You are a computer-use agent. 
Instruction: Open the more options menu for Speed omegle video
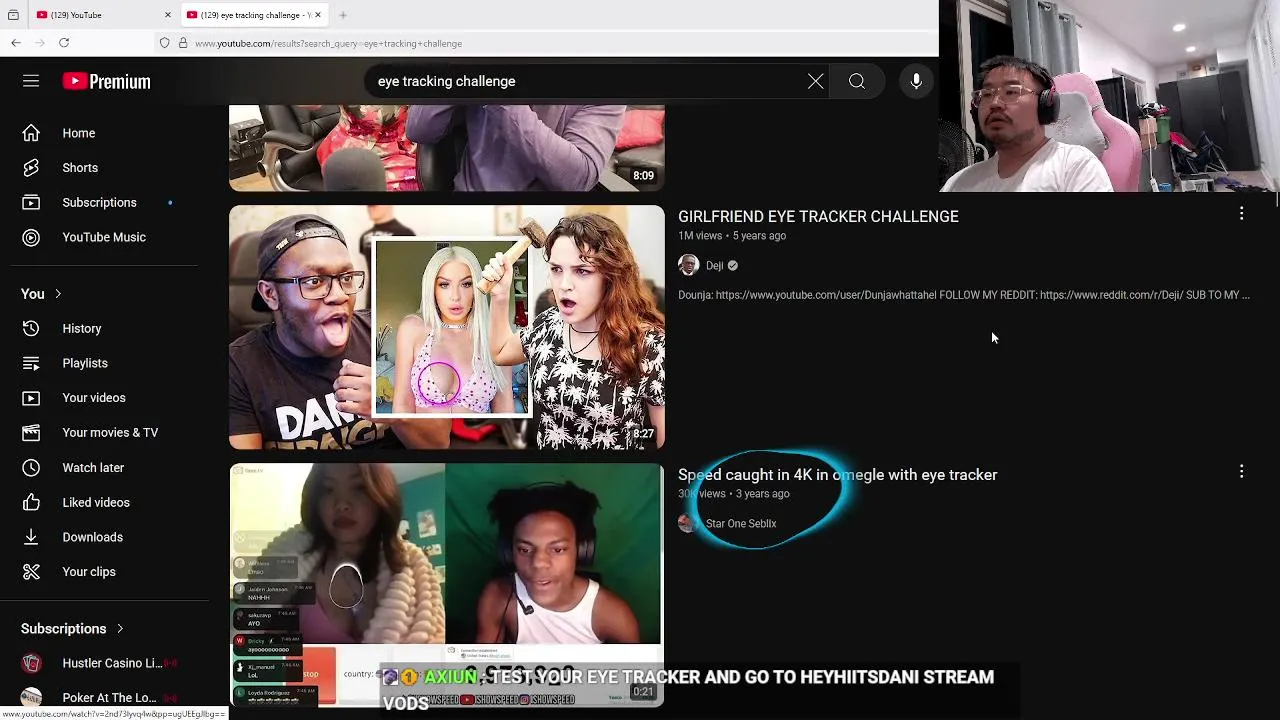1241,471
